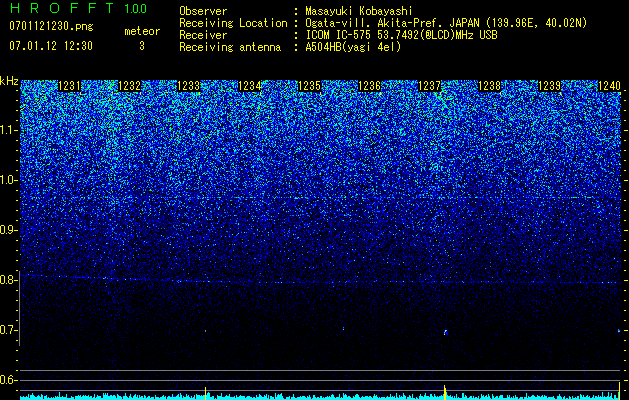Click the Receiver field label
Screen dimensions: 629x400
pyautogui.click(x=203, y=35)
